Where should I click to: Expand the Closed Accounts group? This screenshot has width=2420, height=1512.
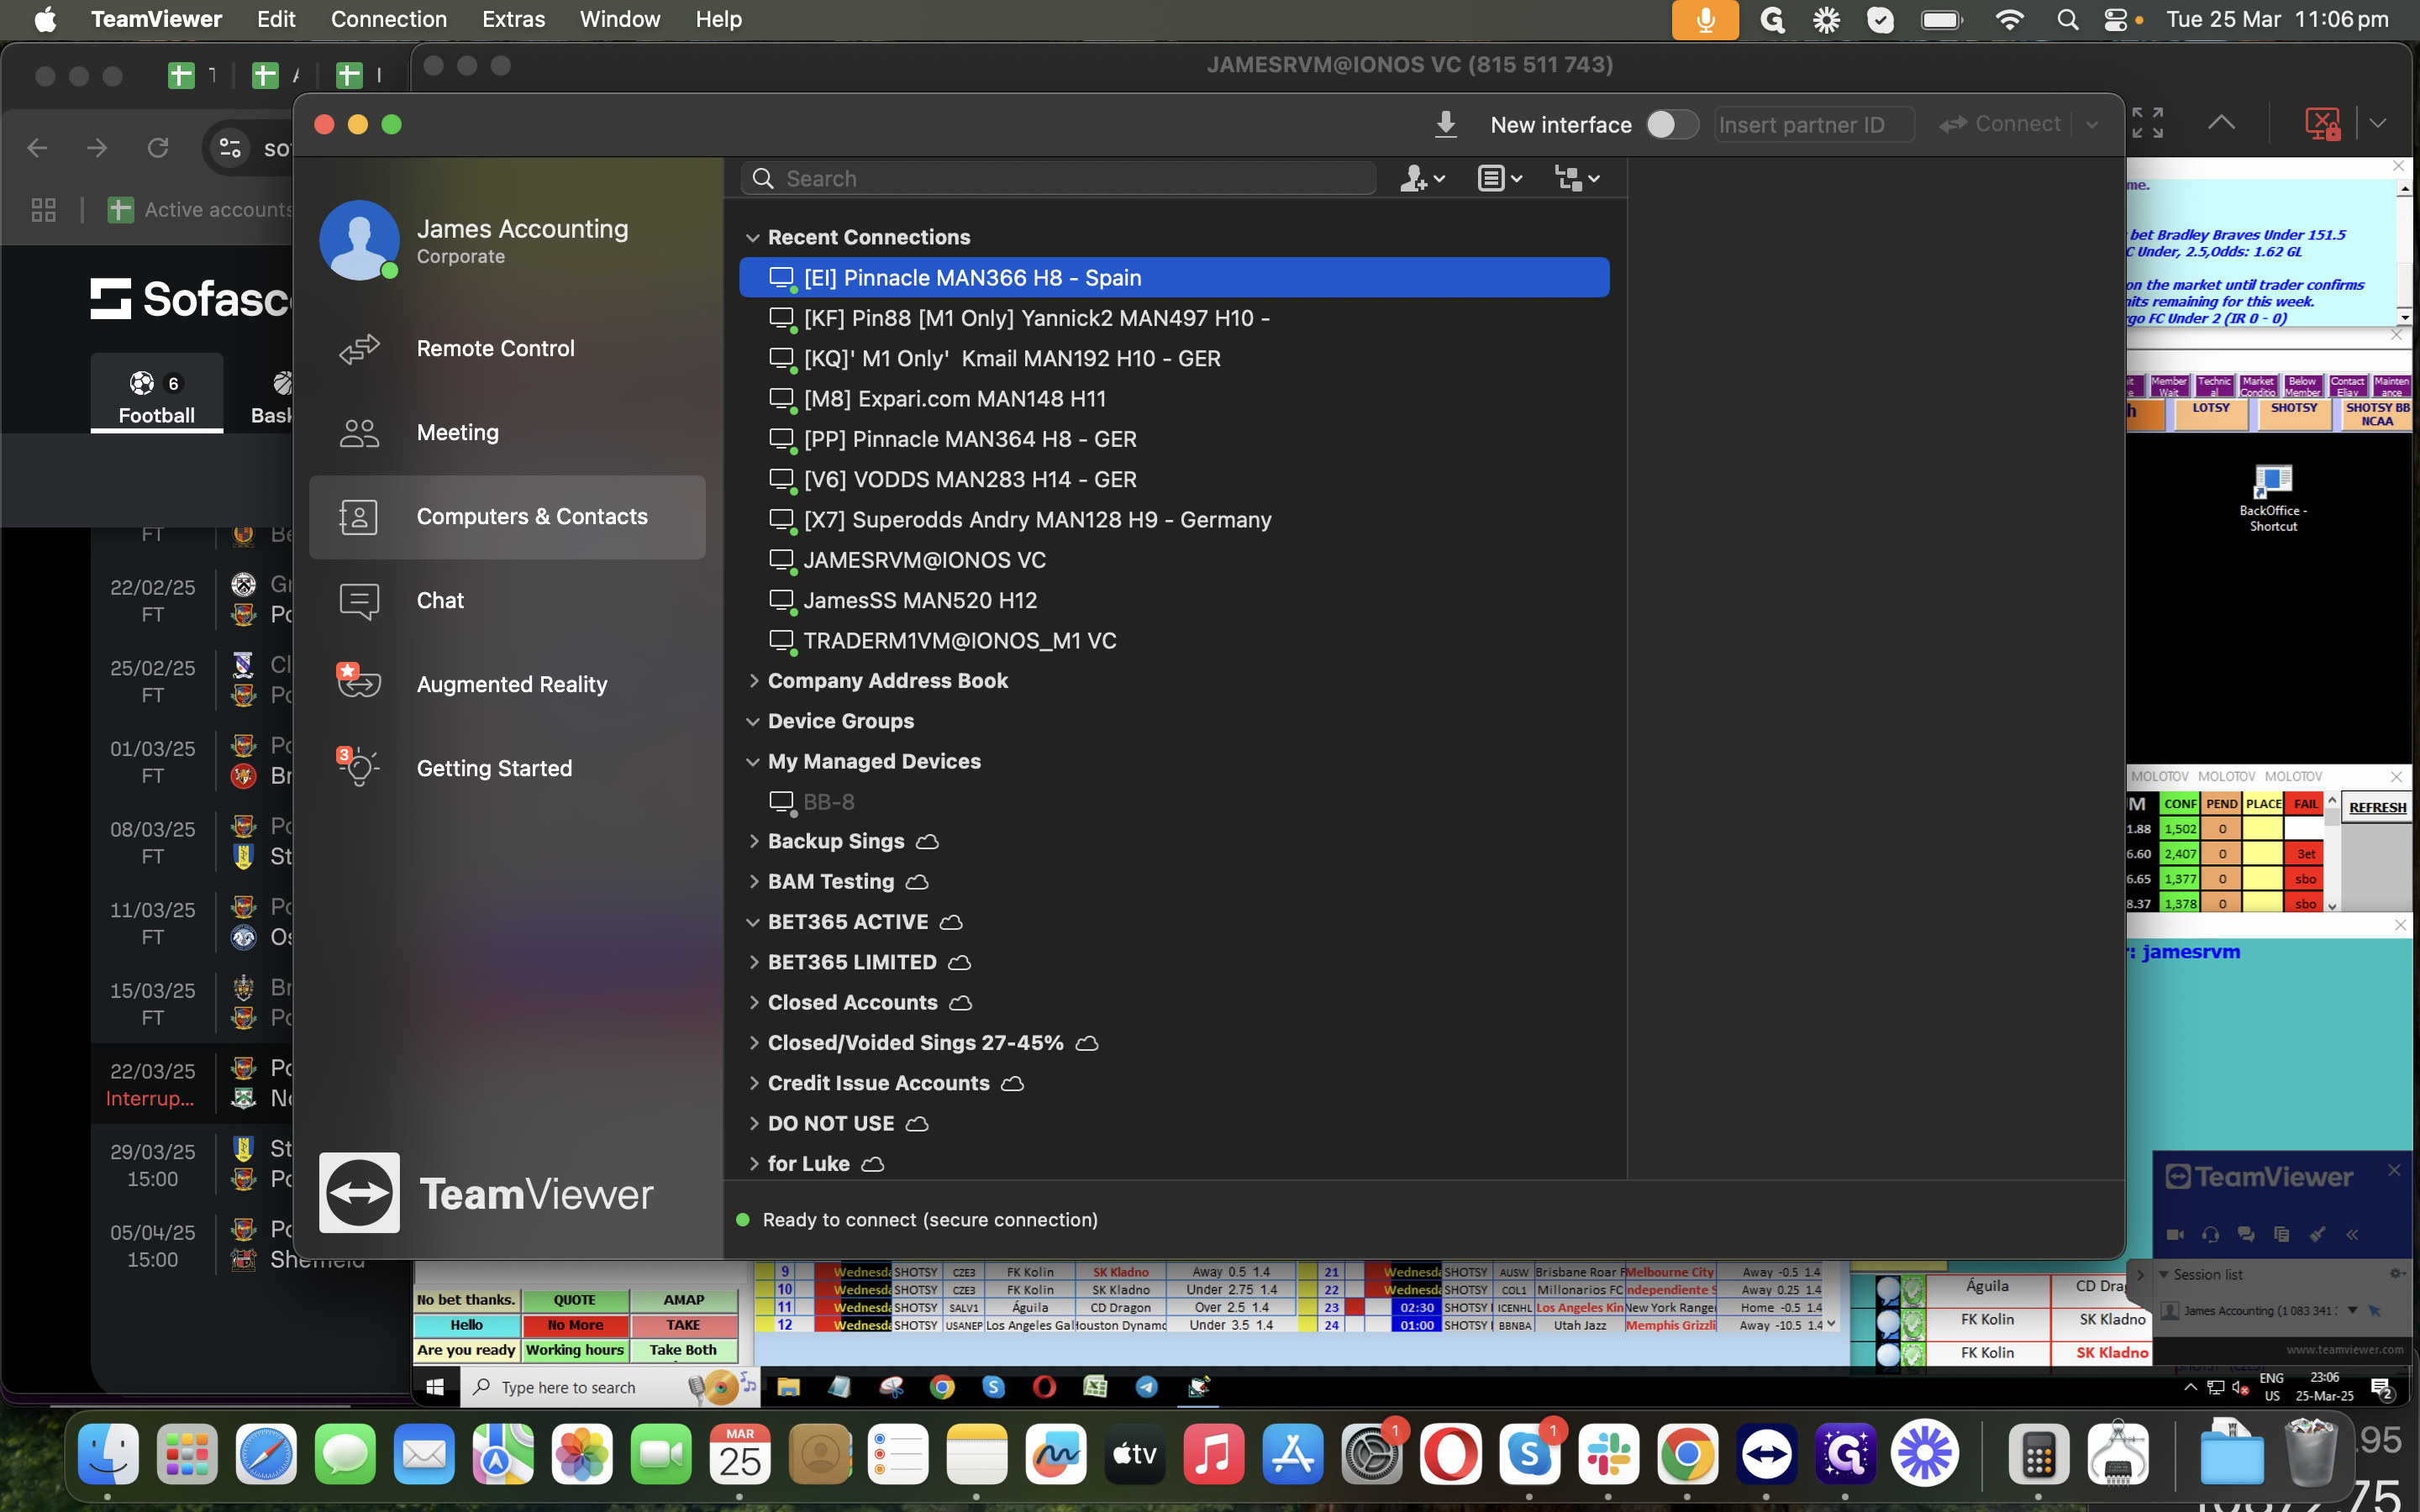pyautogui.click(x=752, y=1003)
